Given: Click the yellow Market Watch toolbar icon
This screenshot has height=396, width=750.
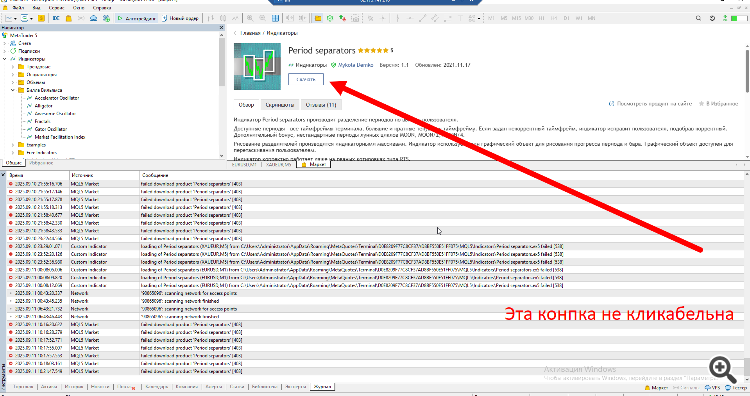Looking at the screenshot, I should (41, 18).
